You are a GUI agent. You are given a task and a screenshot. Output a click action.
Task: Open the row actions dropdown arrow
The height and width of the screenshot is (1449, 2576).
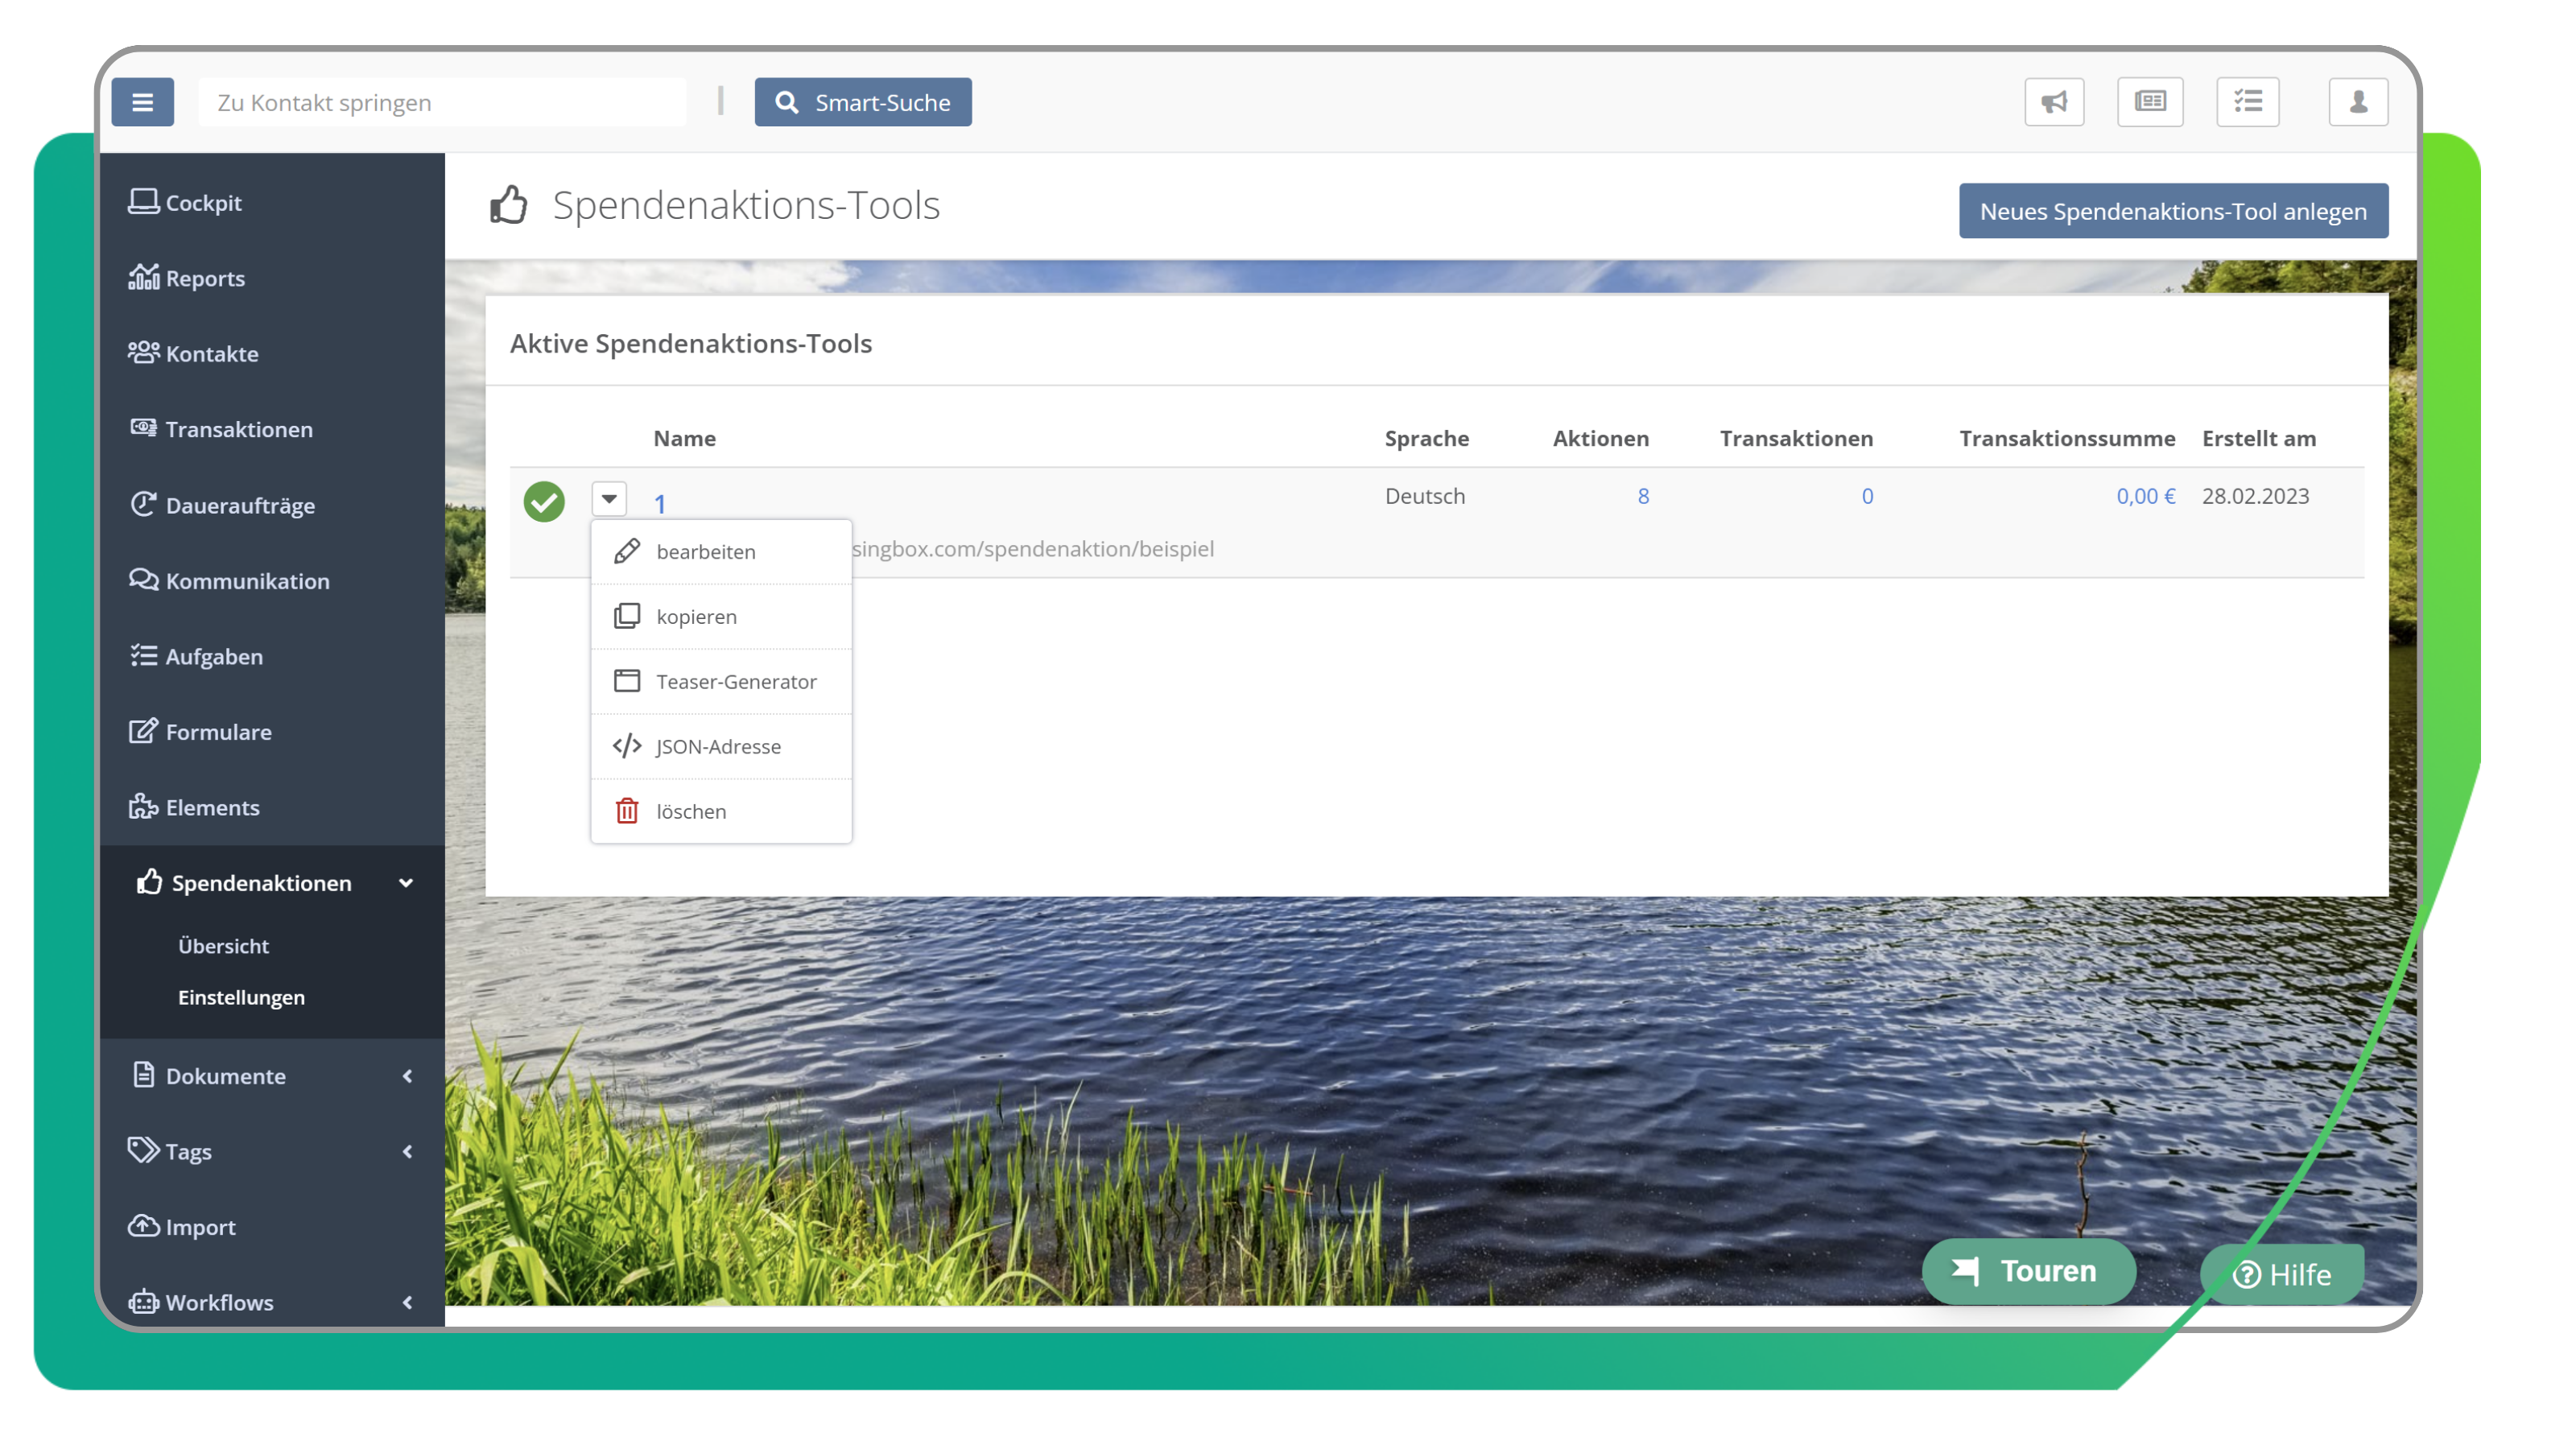(x=608, y=498)
